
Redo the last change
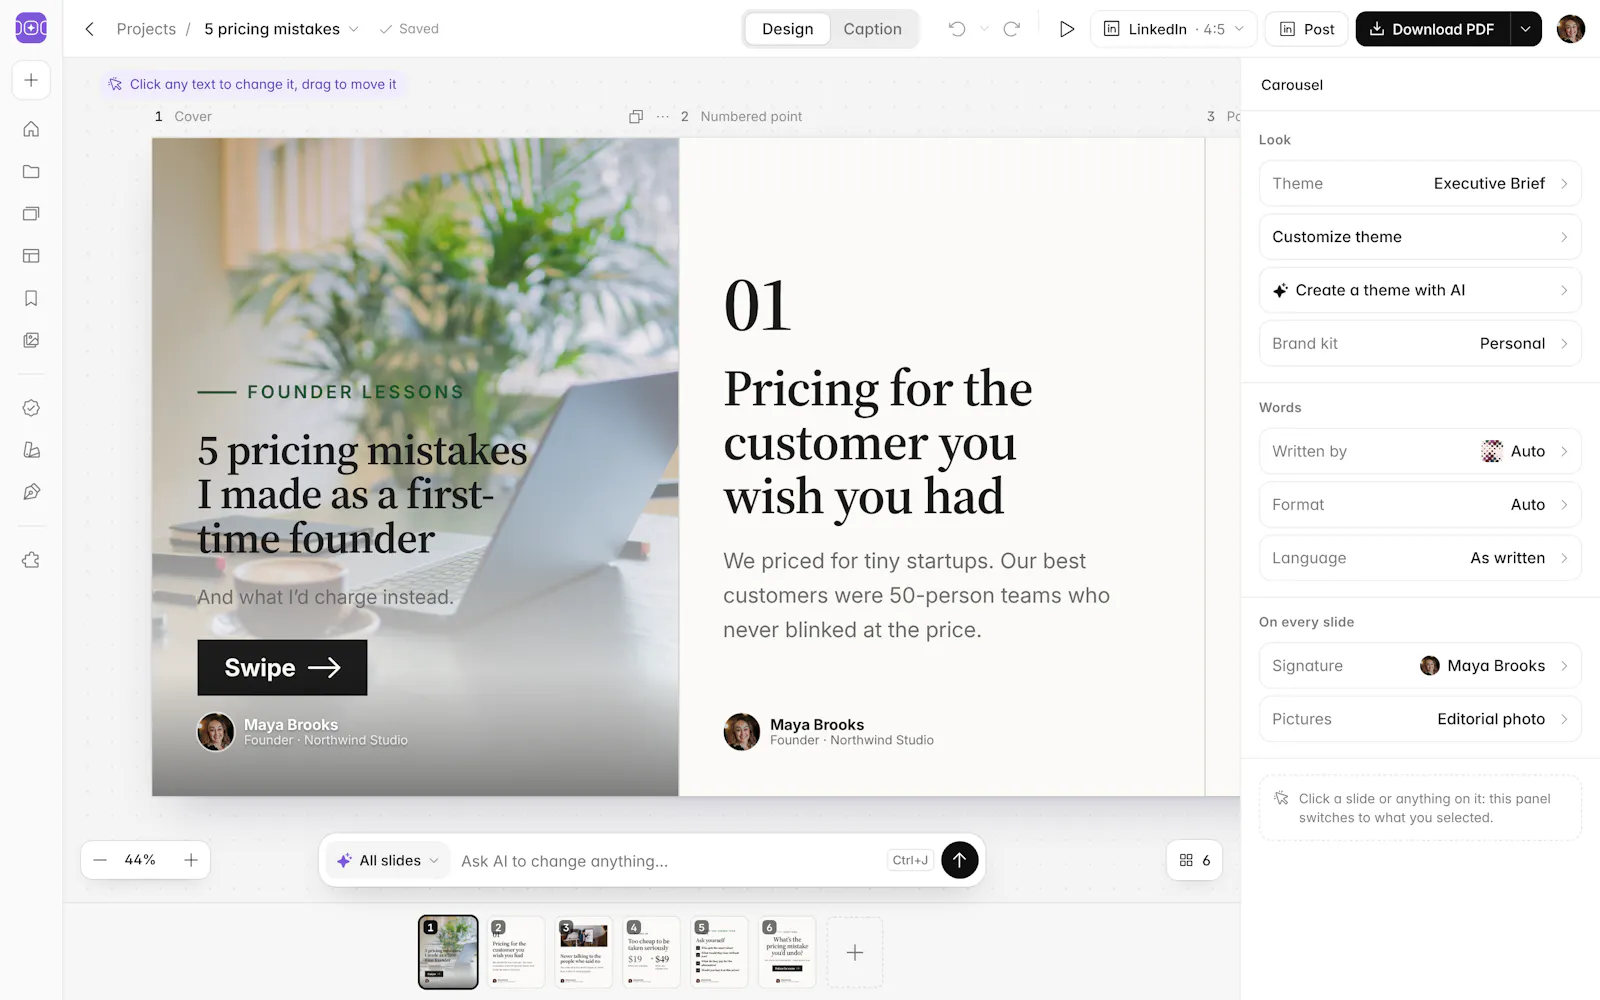pos(1011,29)
